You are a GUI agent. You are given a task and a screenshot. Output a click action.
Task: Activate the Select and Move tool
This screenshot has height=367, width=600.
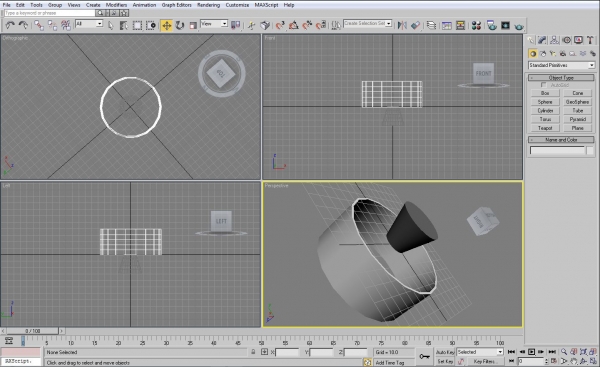point(166,25)
